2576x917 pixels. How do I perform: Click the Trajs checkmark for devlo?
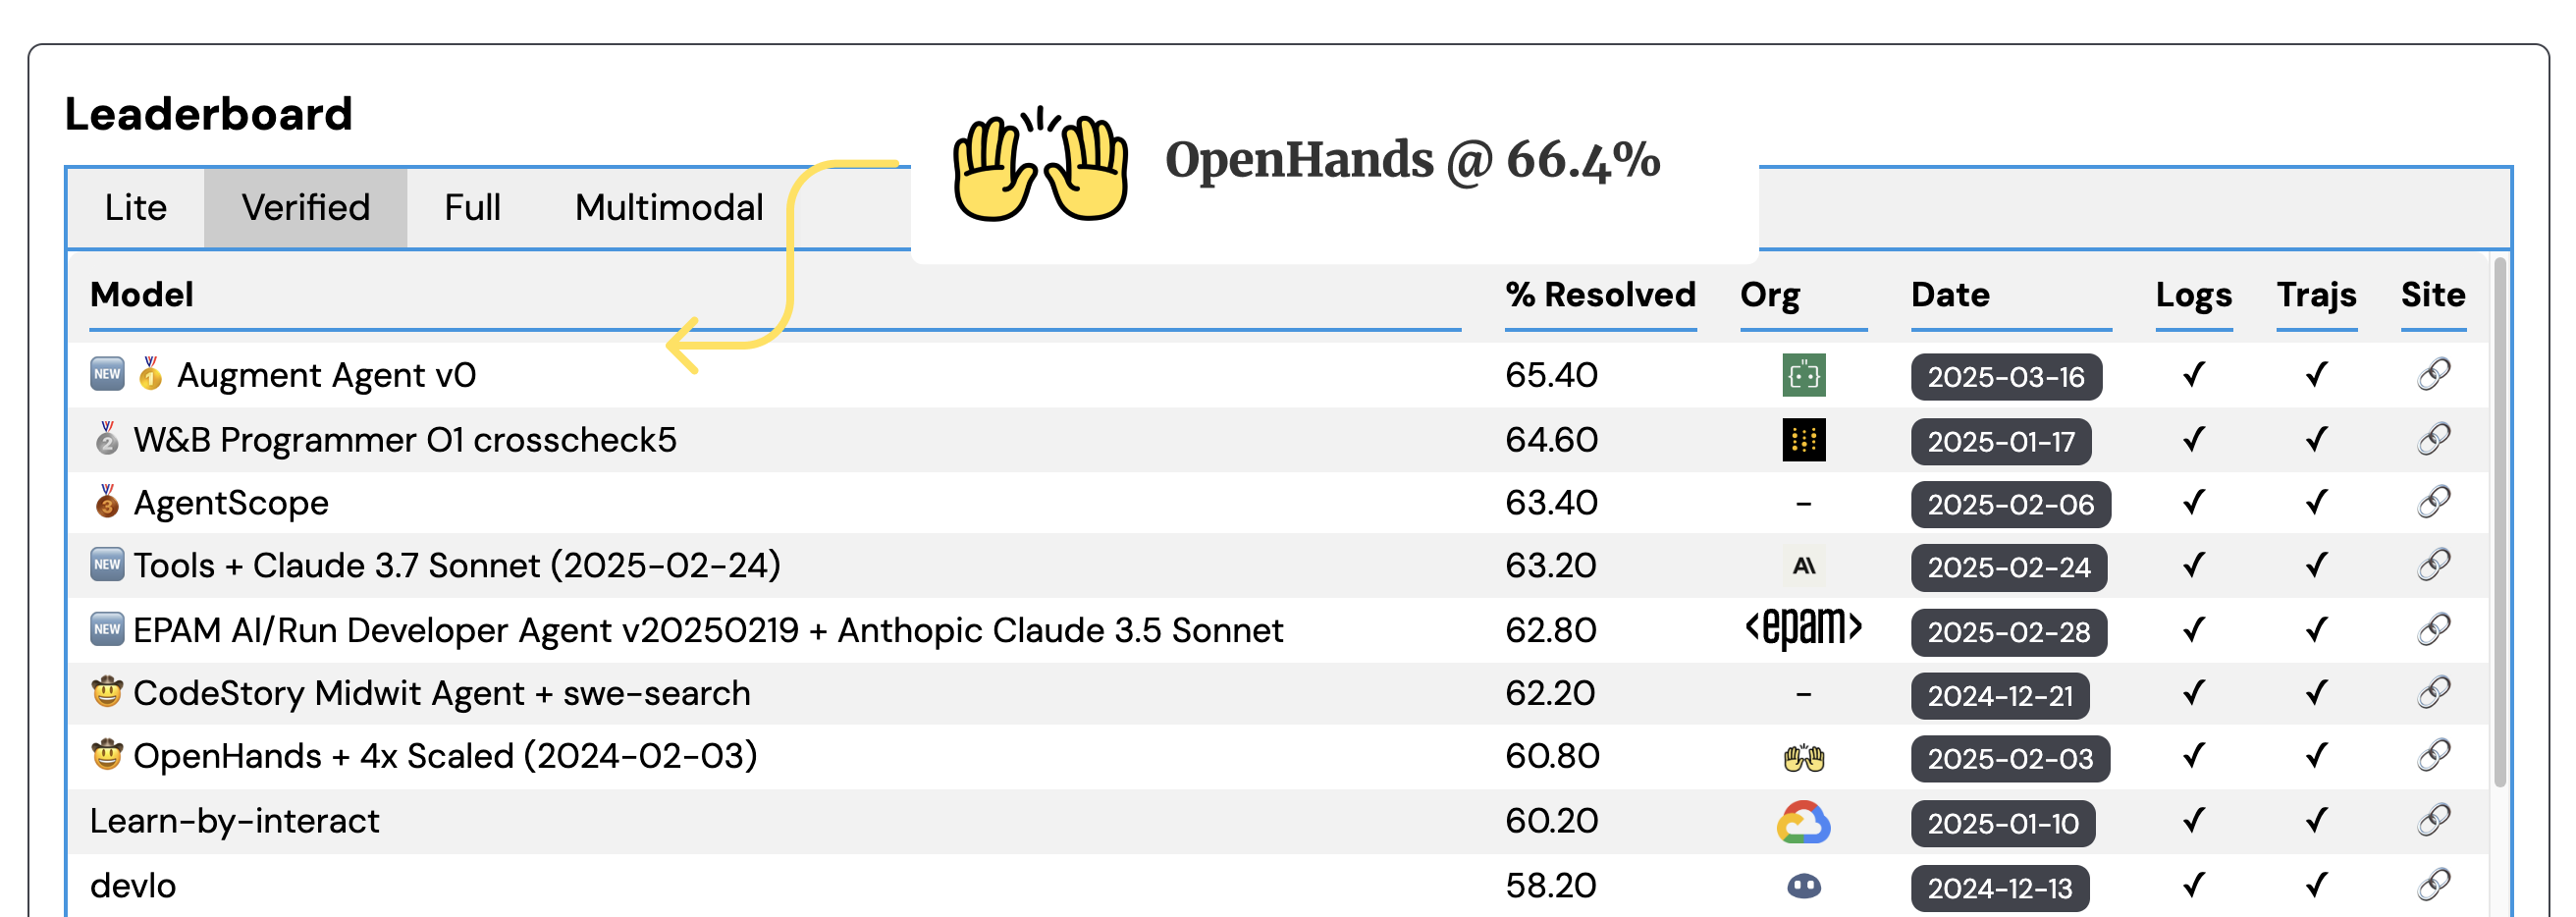click(x=2316, y=885)
